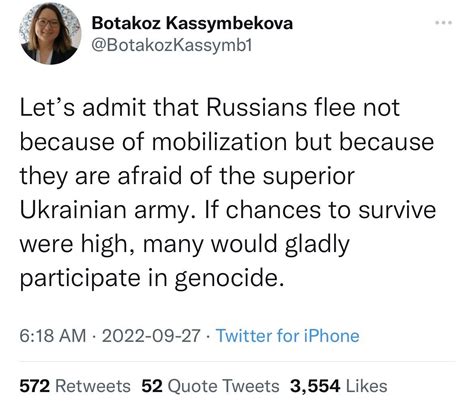The image size is (474, 405).
Task: Click the word "mobilization" in the tweet
Action: pos(220,141)
